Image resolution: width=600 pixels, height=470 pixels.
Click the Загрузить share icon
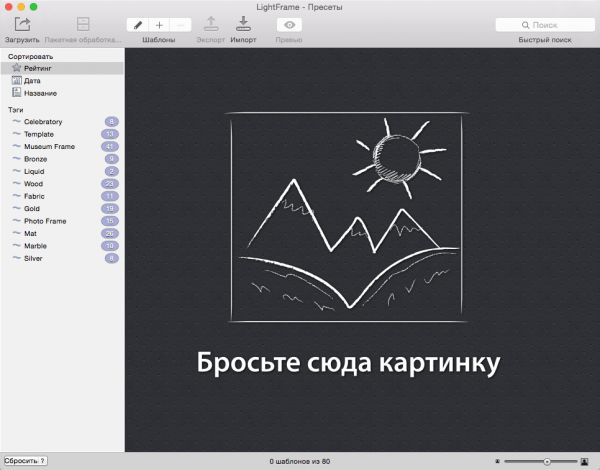(22, 24)
